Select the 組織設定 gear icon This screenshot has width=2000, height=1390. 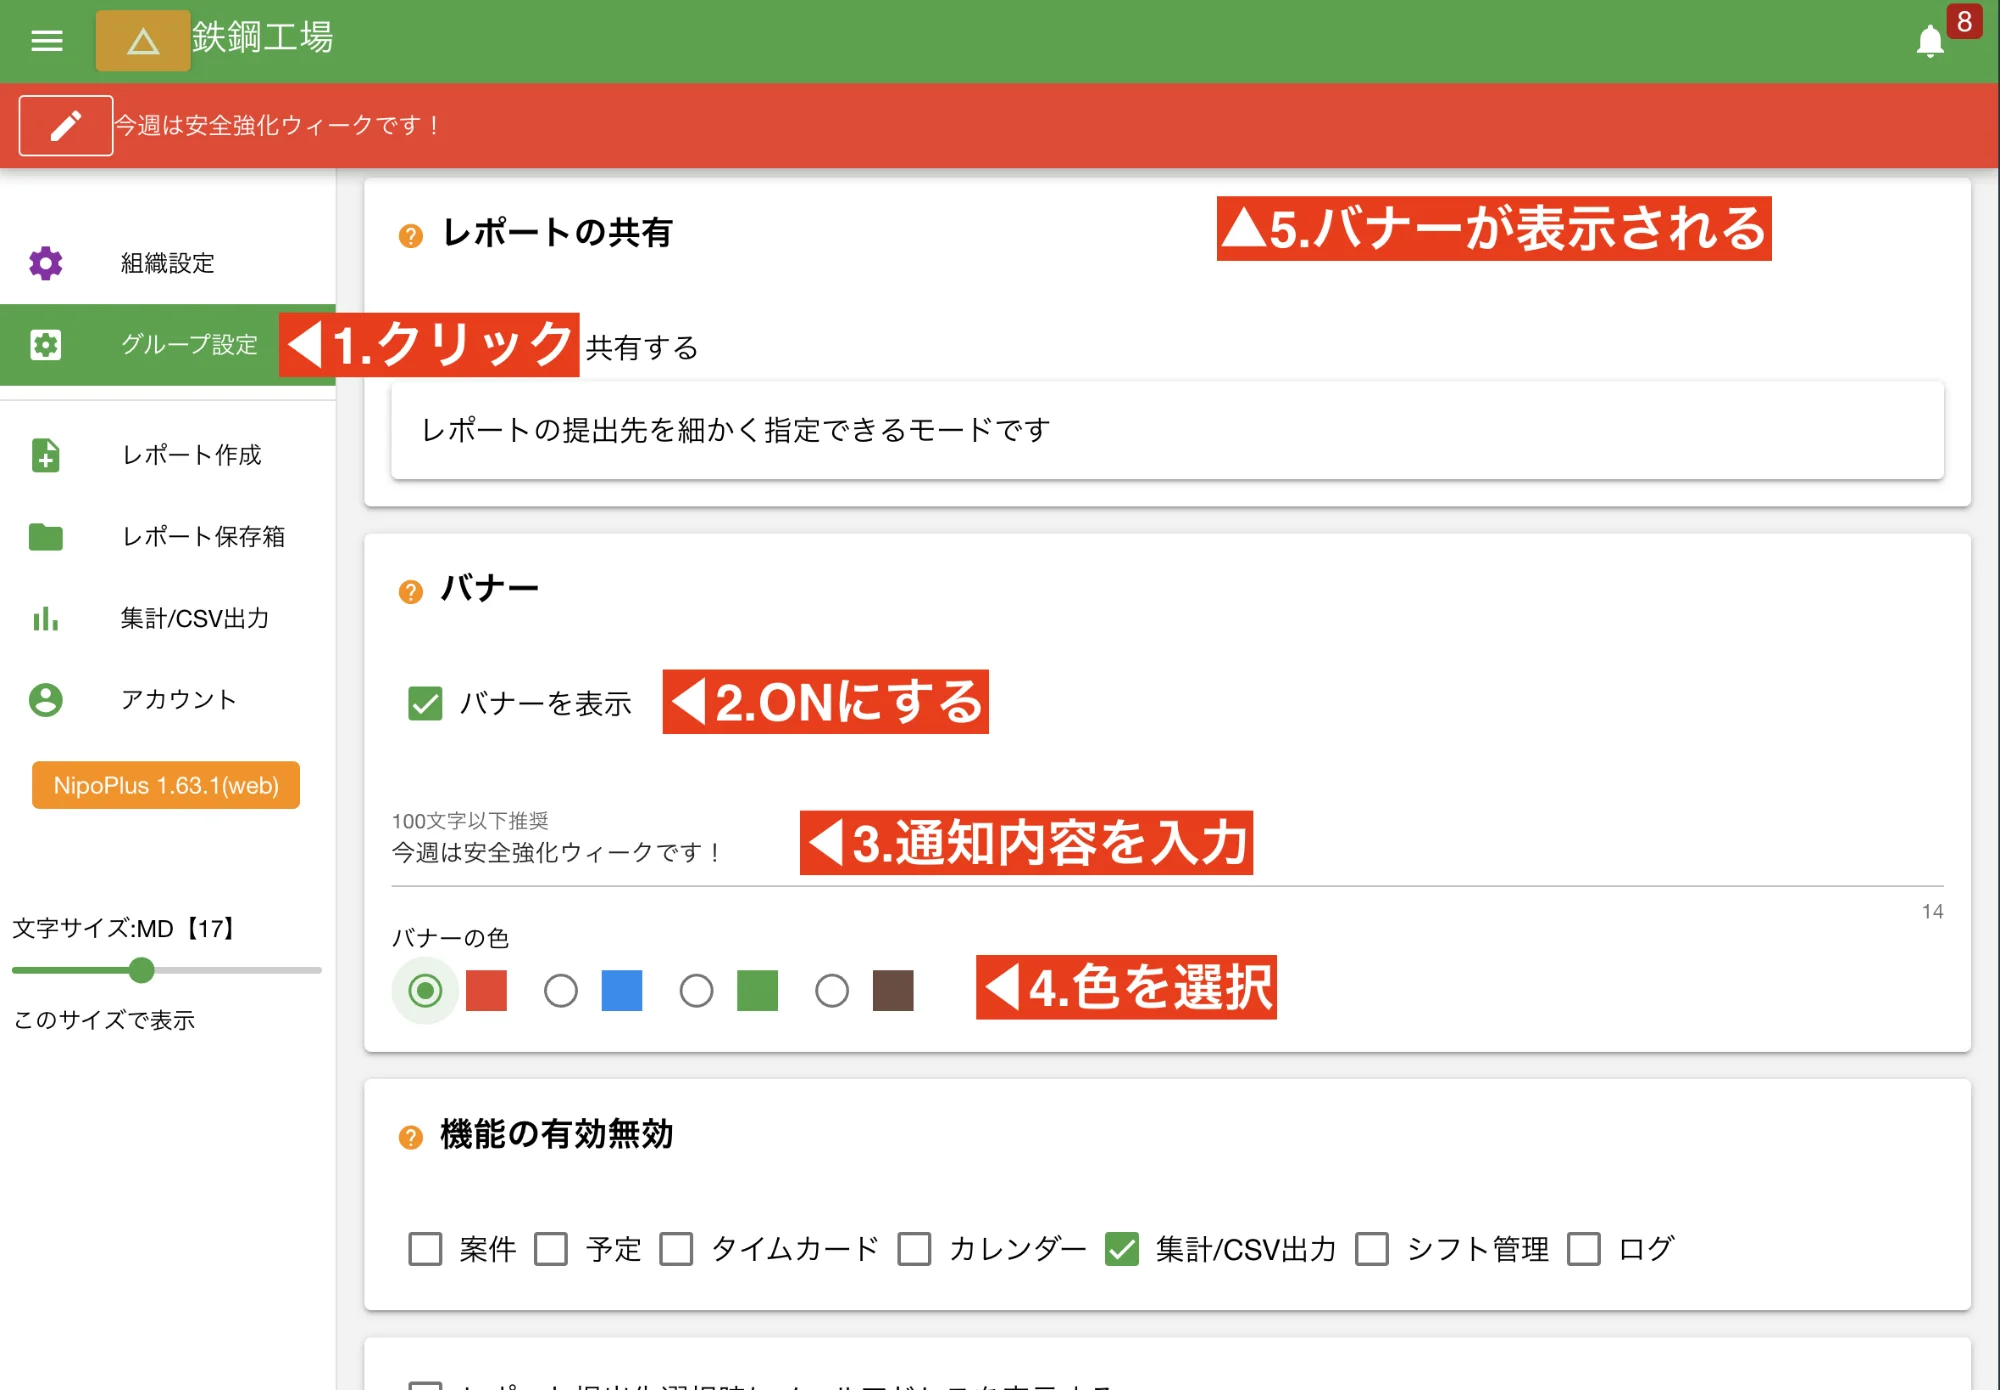pyautogui.click(x=44, y=263)
